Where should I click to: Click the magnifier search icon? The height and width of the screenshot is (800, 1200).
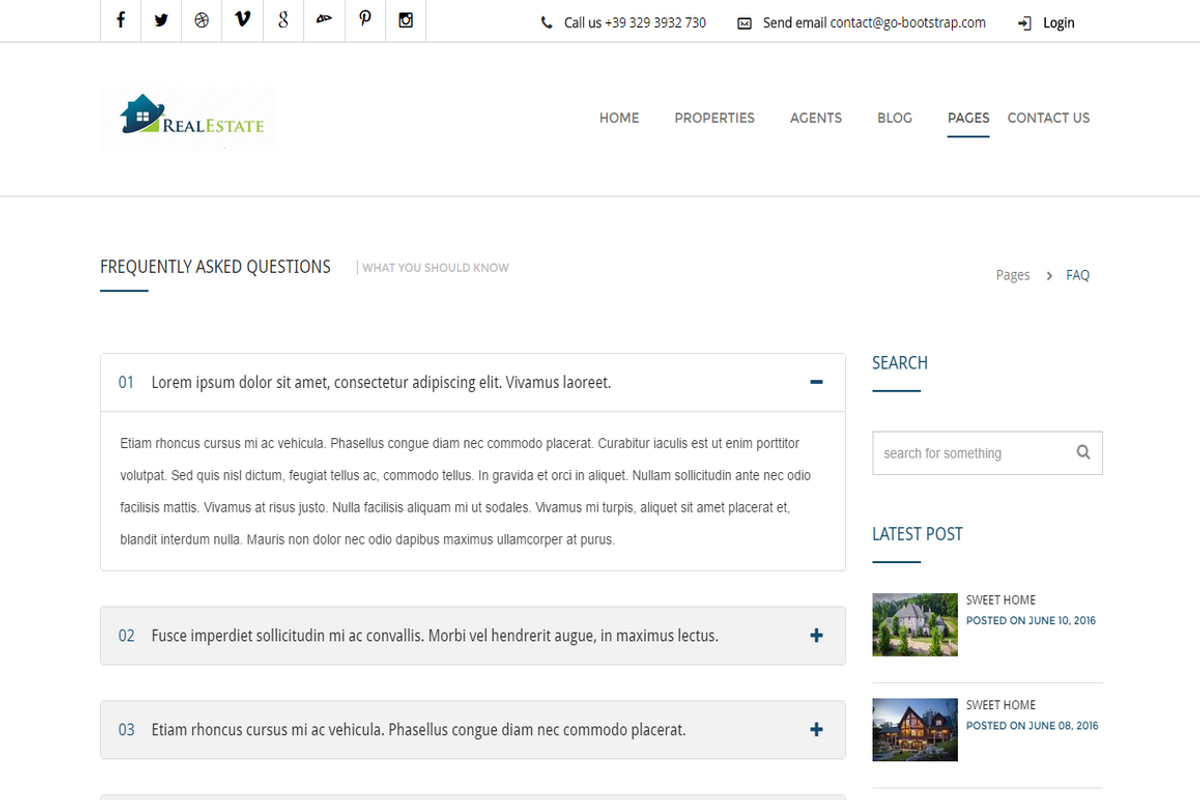click(1083, 452)
